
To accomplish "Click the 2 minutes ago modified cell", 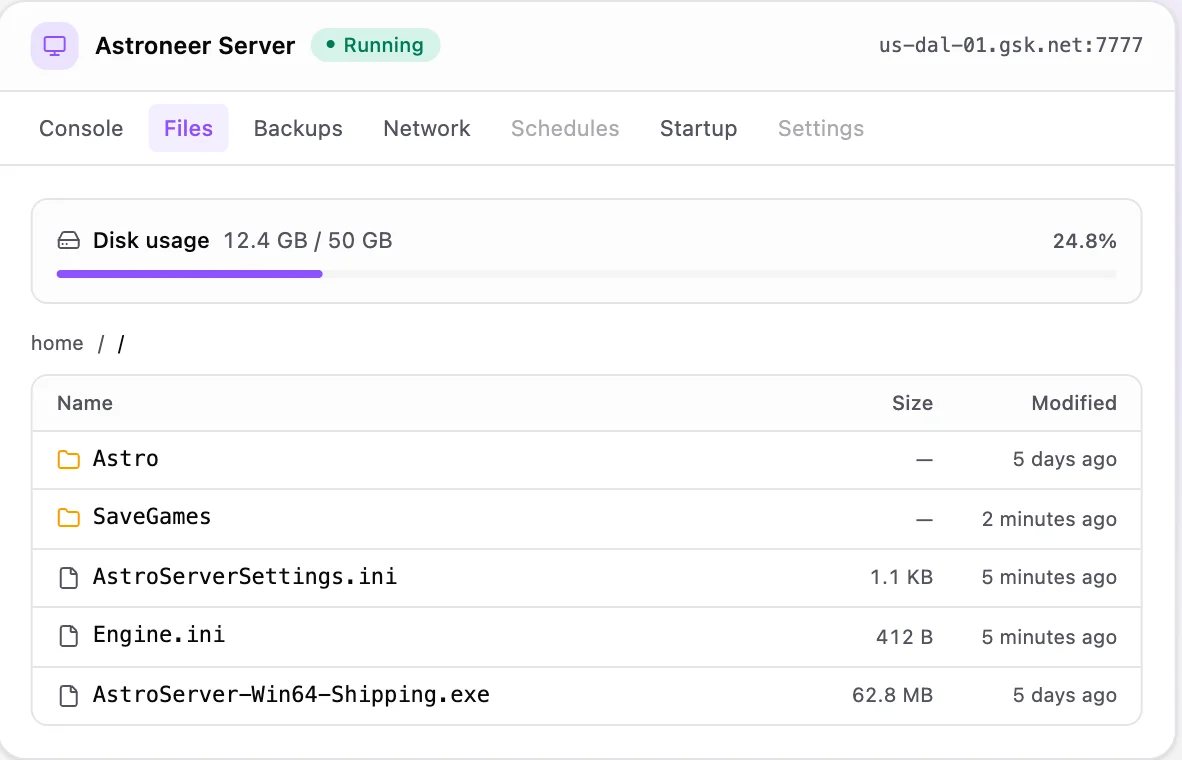I will 1049,519.
